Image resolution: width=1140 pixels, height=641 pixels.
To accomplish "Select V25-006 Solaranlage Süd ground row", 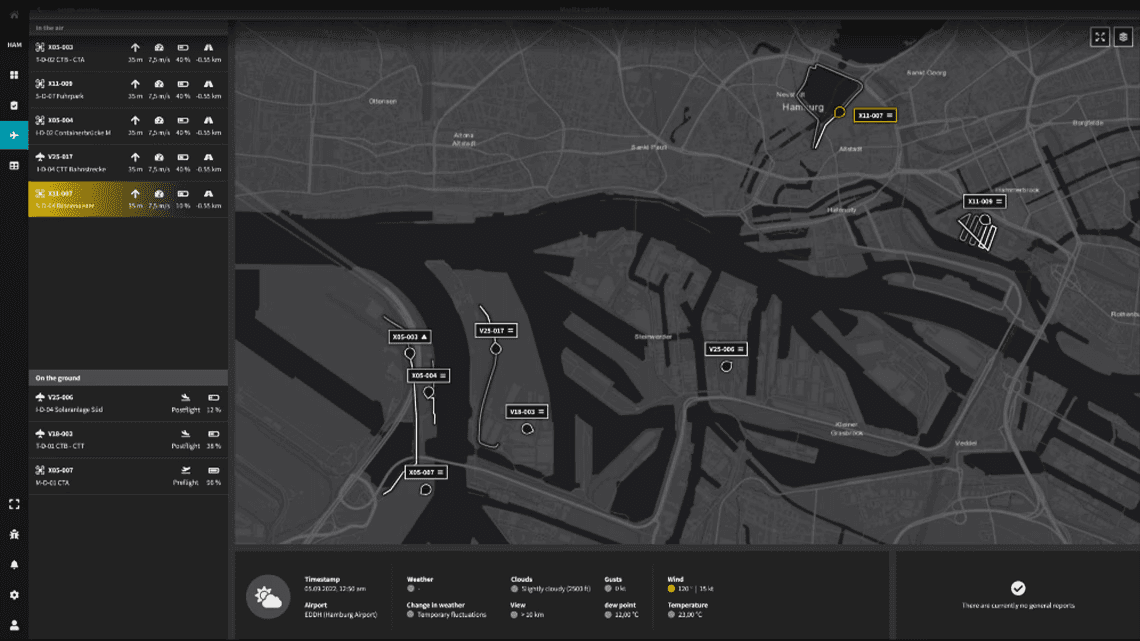I will click(128, 403).
